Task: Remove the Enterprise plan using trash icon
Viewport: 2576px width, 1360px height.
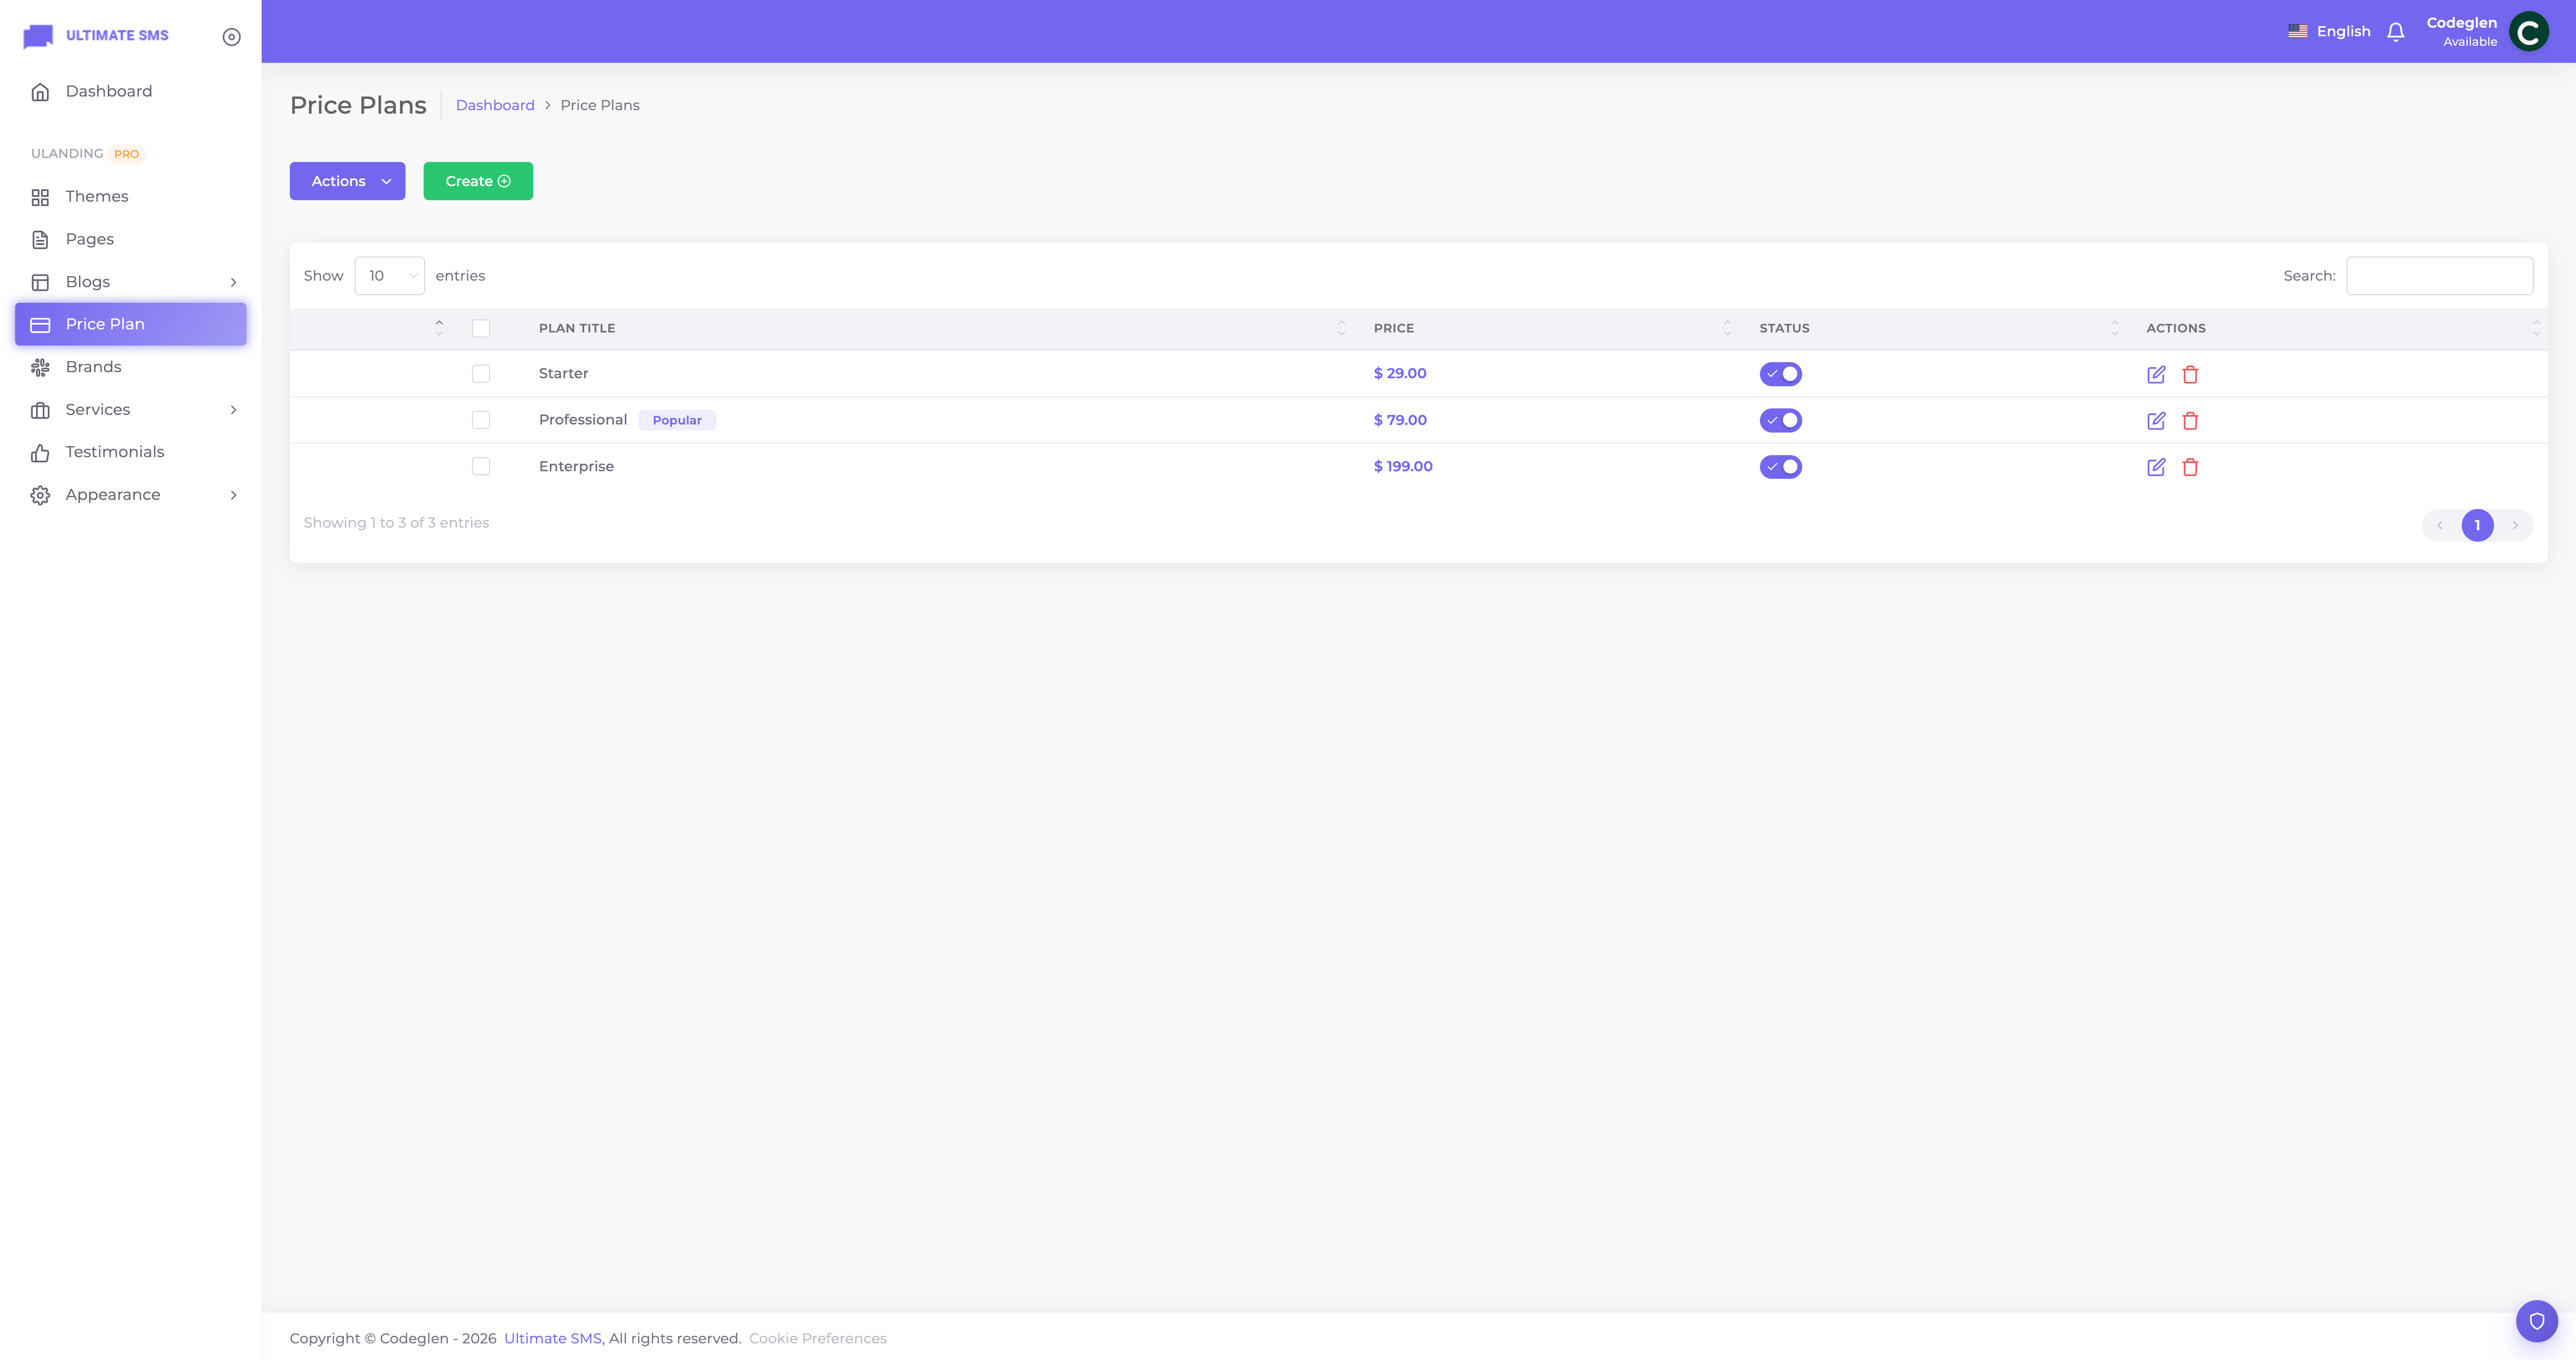Action: pos(2190,467)
